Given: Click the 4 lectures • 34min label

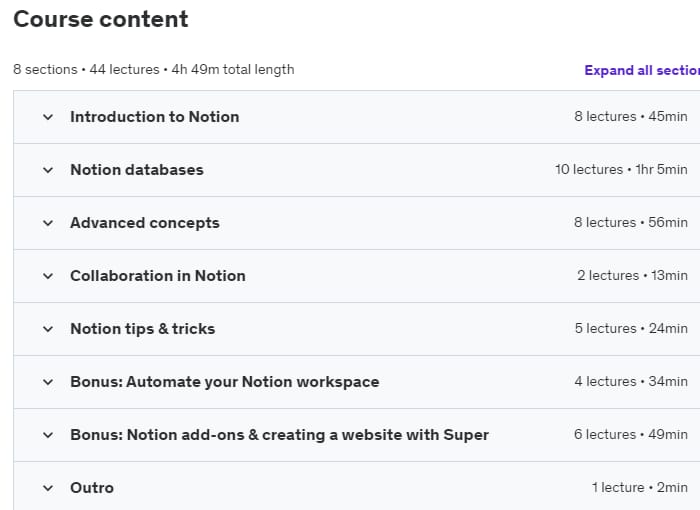Looking at the screenshot, I should click(631, 381).
